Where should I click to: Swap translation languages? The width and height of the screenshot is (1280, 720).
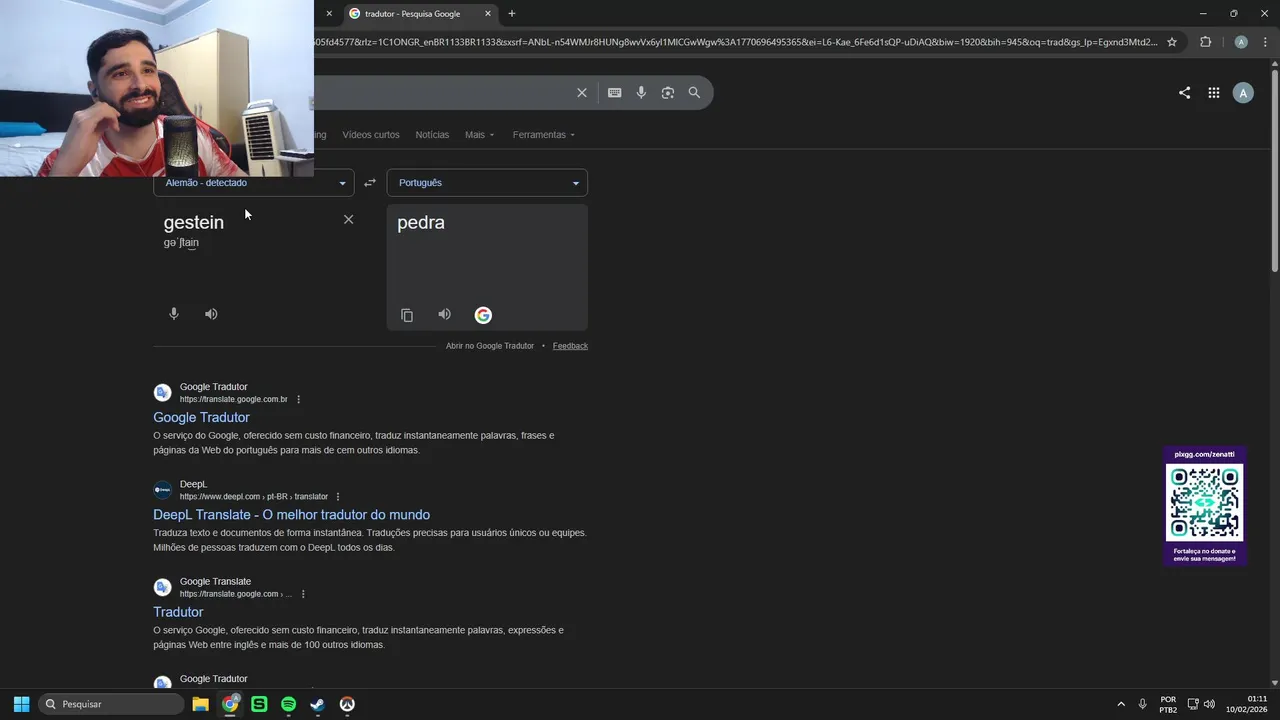(370, 183)
